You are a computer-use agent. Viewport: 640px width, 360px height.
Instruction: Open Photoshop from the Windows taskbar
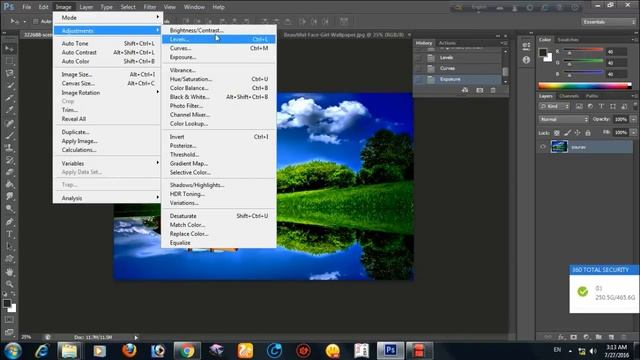coord(390,350)
